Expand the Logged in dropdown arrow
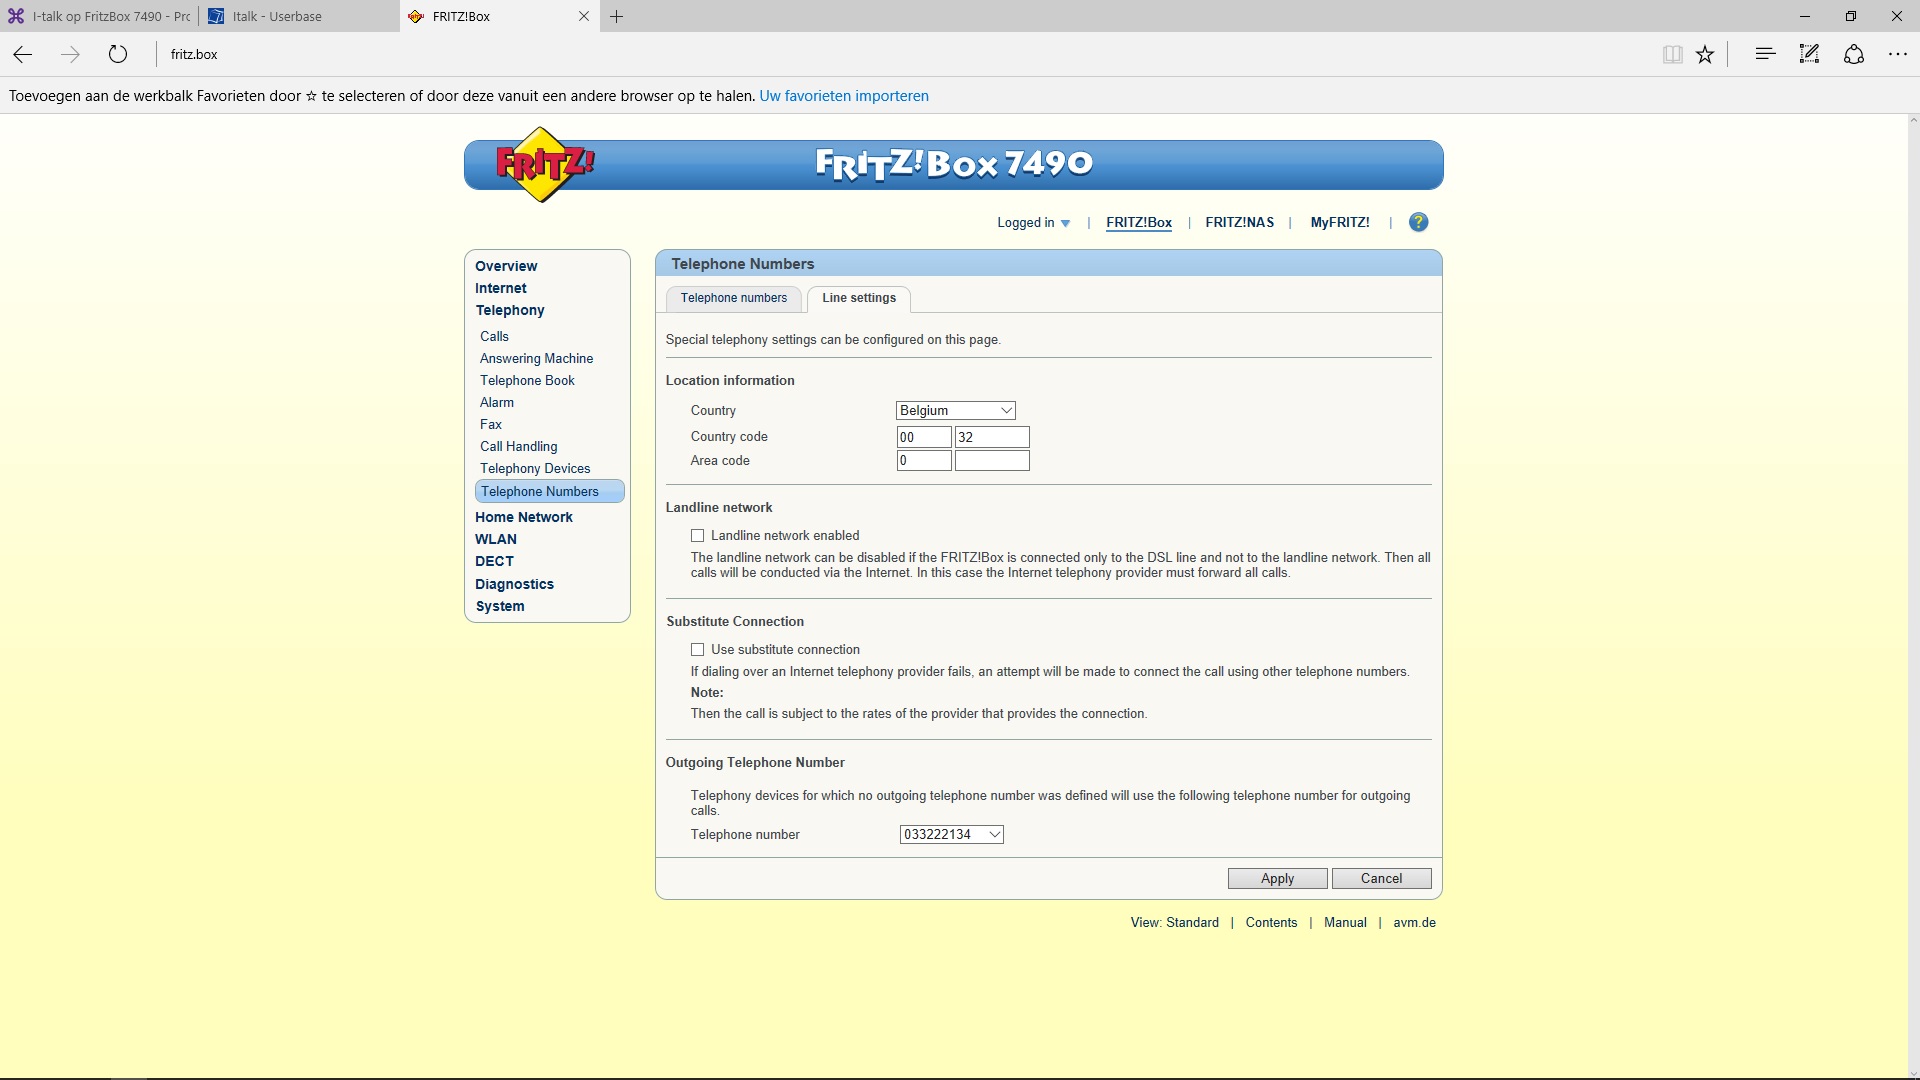 [1065, 223]
